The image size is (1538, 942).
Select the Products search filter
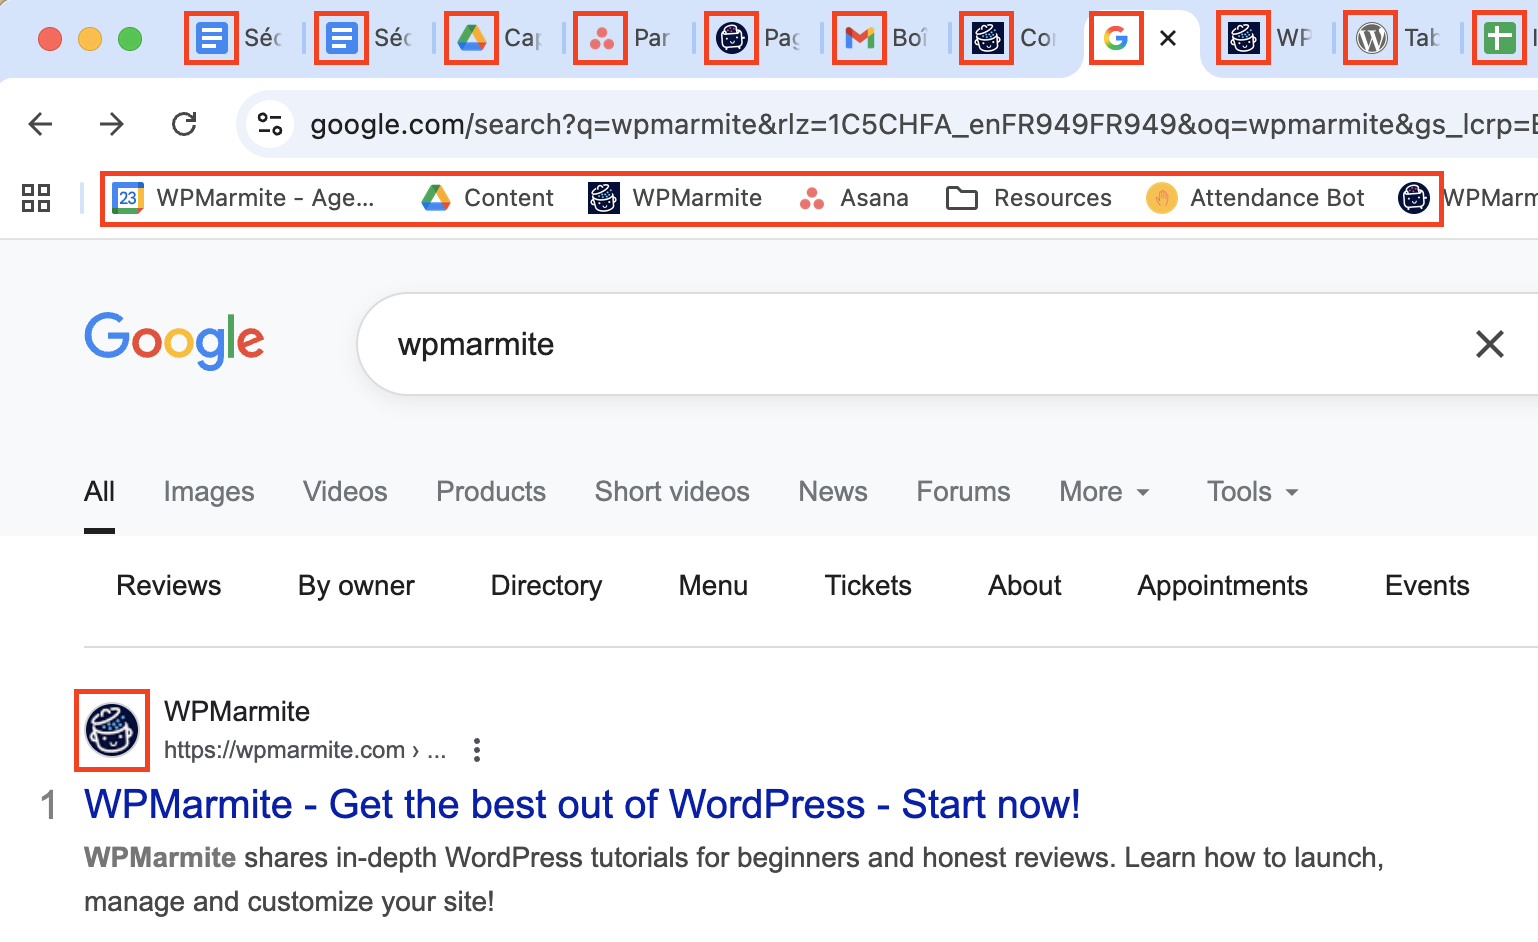pyautogui.click(x=491, y=492)
